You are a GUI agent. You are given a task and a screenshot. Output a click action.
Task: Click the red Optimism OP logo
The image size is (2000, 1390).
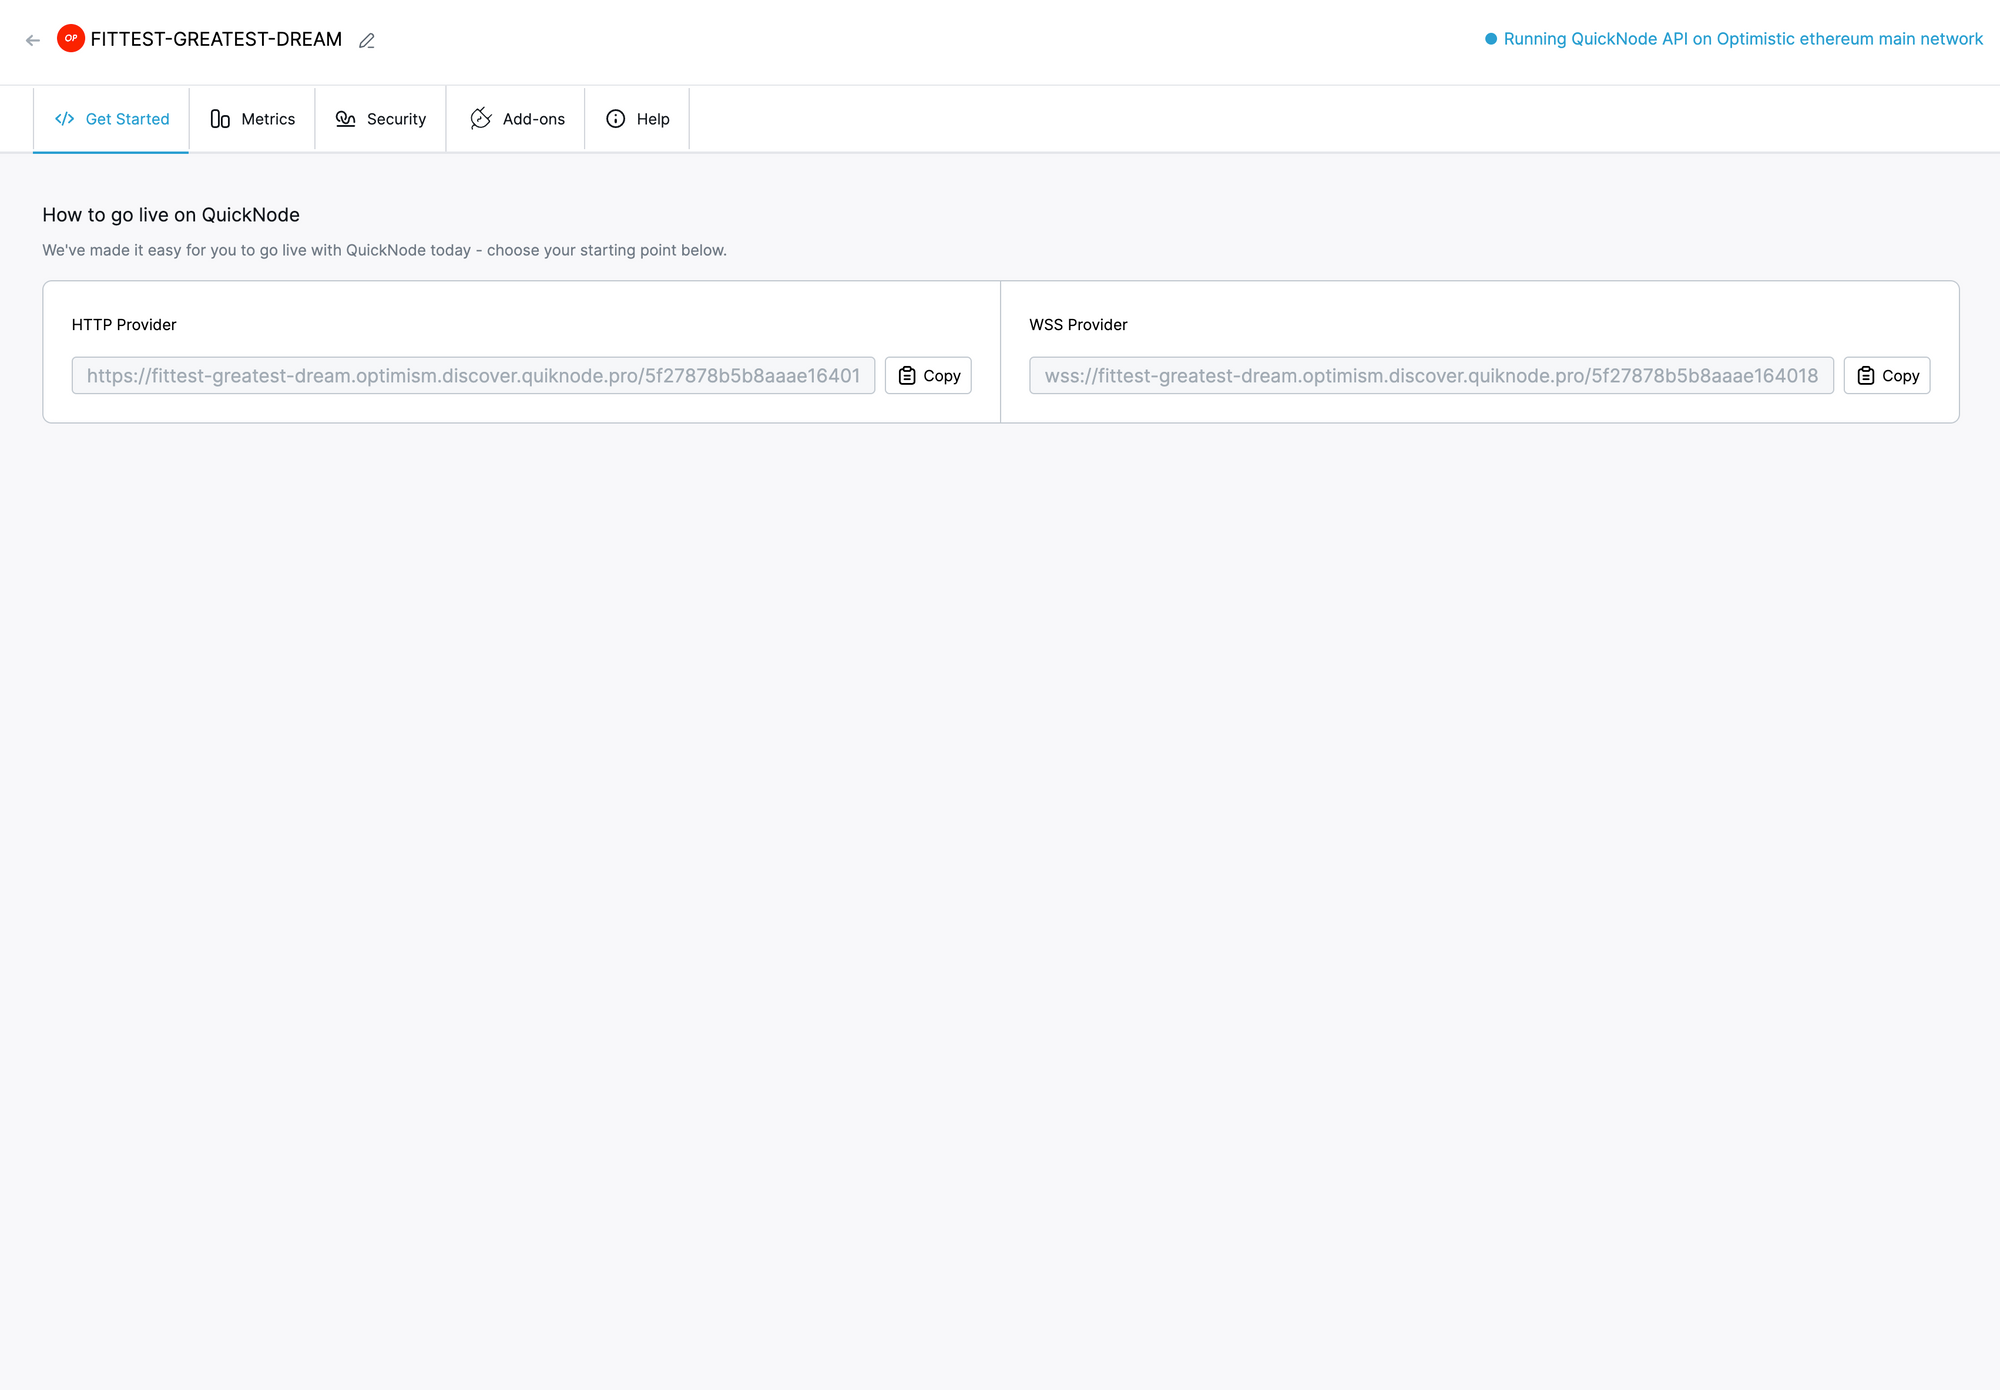[x=70, y=39]
